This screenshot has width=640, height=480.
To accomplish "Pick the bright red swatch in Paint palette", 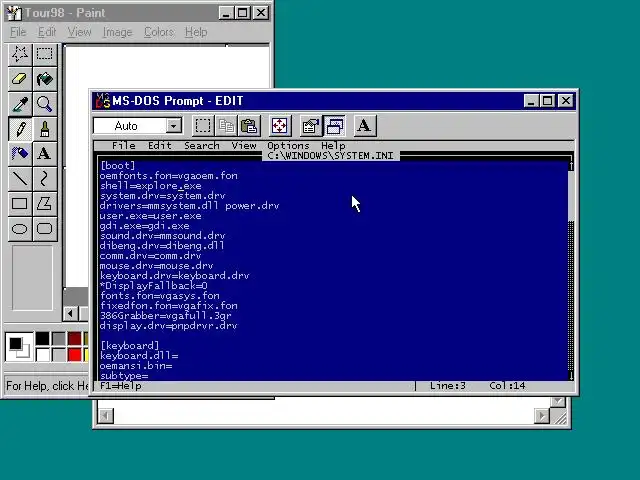I will click(x=74, y=354).
